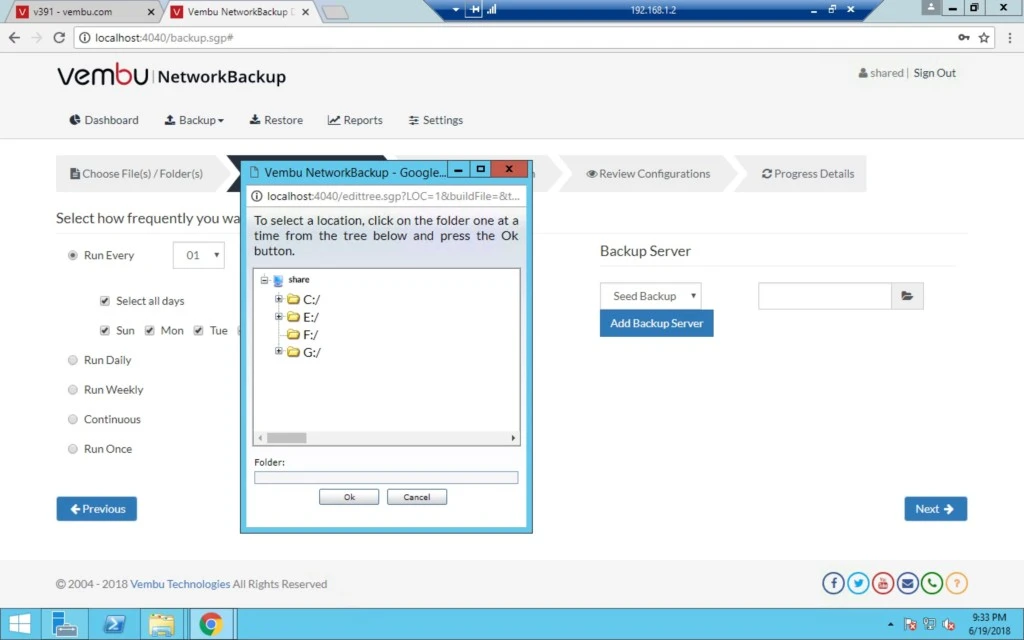Expand the G:/ drive node
Viewport: 1024px width, 640px height.
[279, 351]
